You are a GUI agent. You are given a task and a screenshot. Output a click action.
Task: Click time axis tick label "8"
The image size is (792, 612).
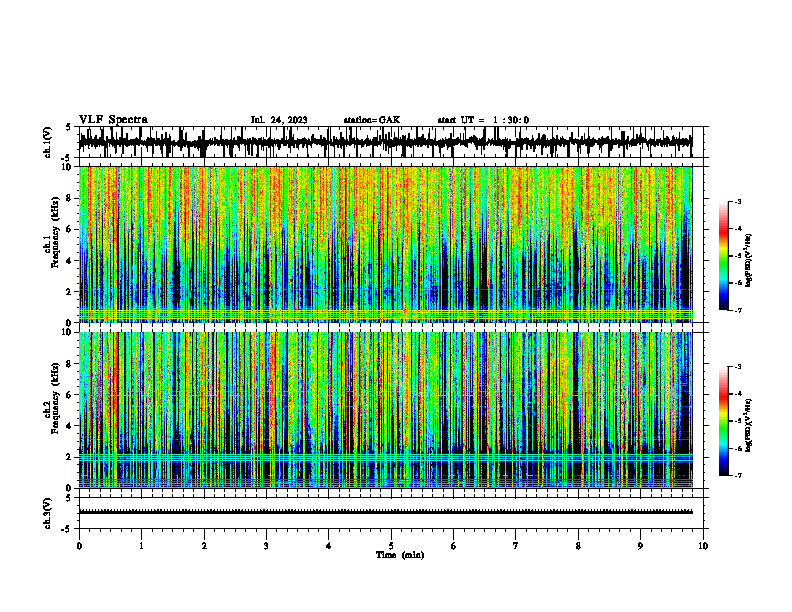578,546
